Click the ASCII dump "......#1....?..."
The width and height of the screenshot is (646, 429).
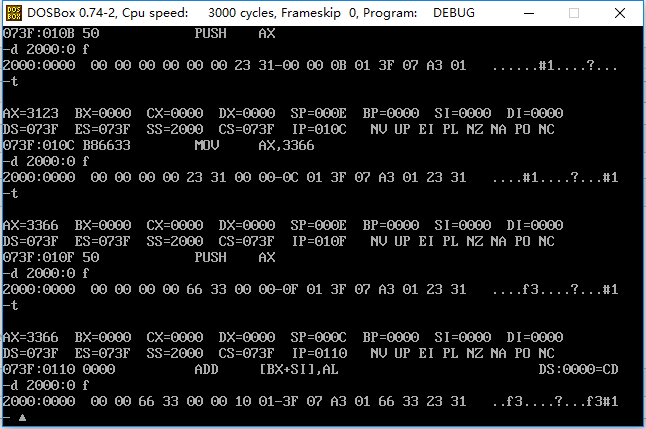point(555,65)
